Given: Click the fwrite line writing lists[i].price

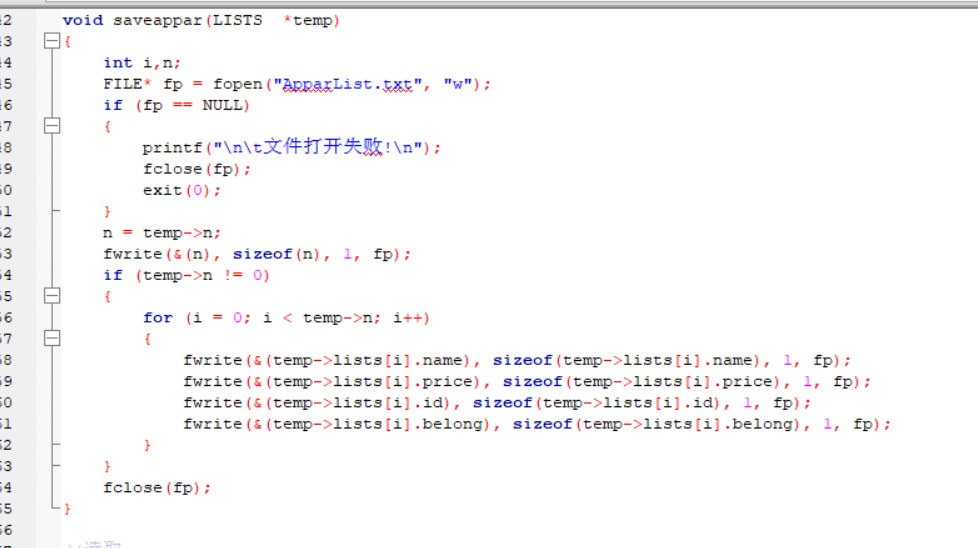Looking at the screenshot, I should (x=527, y=381).
